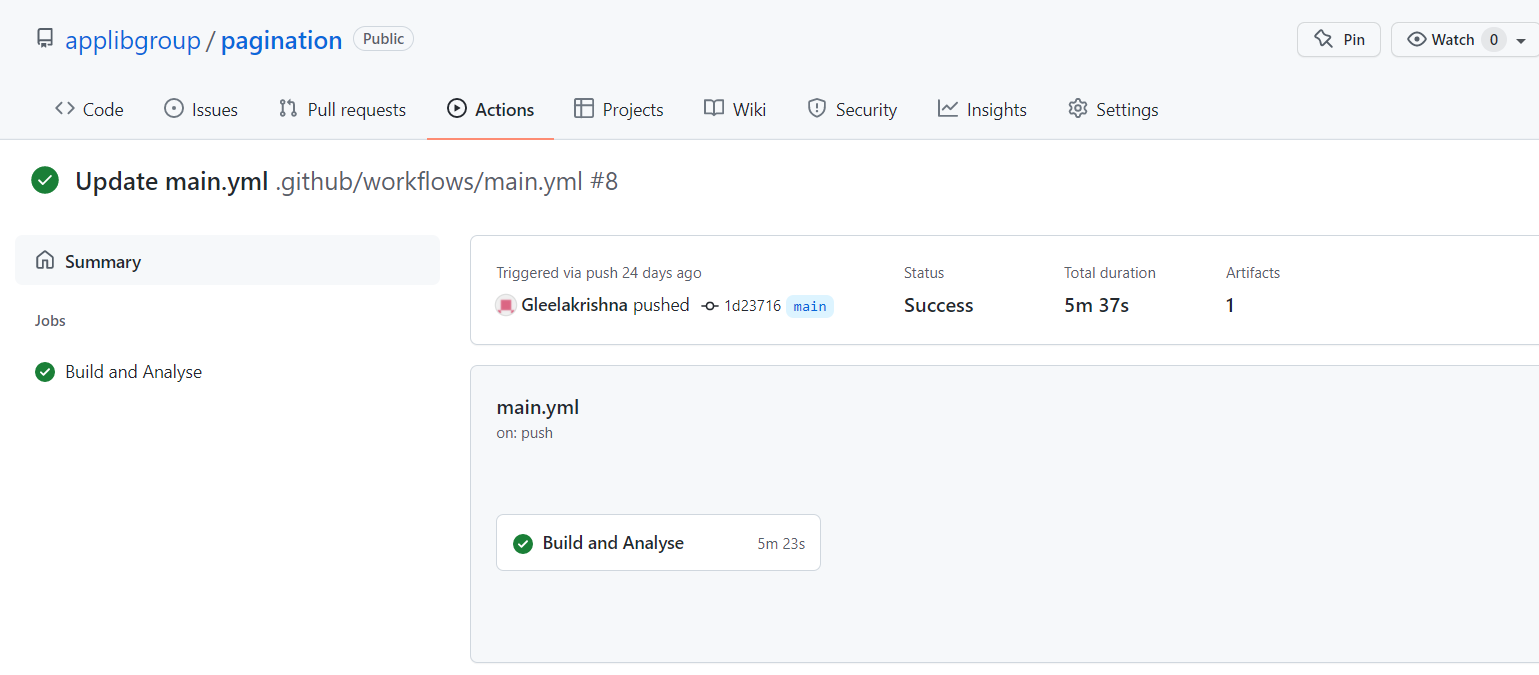Open commit 1d23716 link
Screen dimensions: 1539x675
click(752, 306)
